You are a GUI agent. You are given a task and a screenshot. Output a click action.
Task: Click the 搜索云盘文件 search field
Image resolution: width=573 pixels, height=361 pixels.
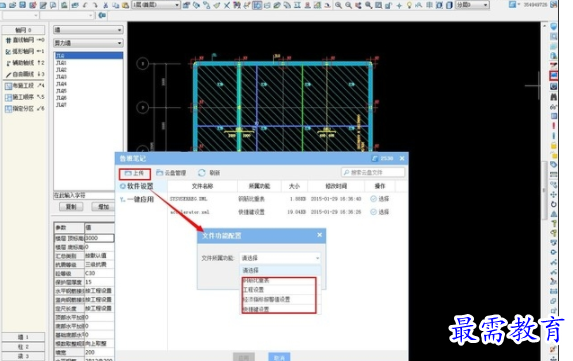(x=373, y=172)
